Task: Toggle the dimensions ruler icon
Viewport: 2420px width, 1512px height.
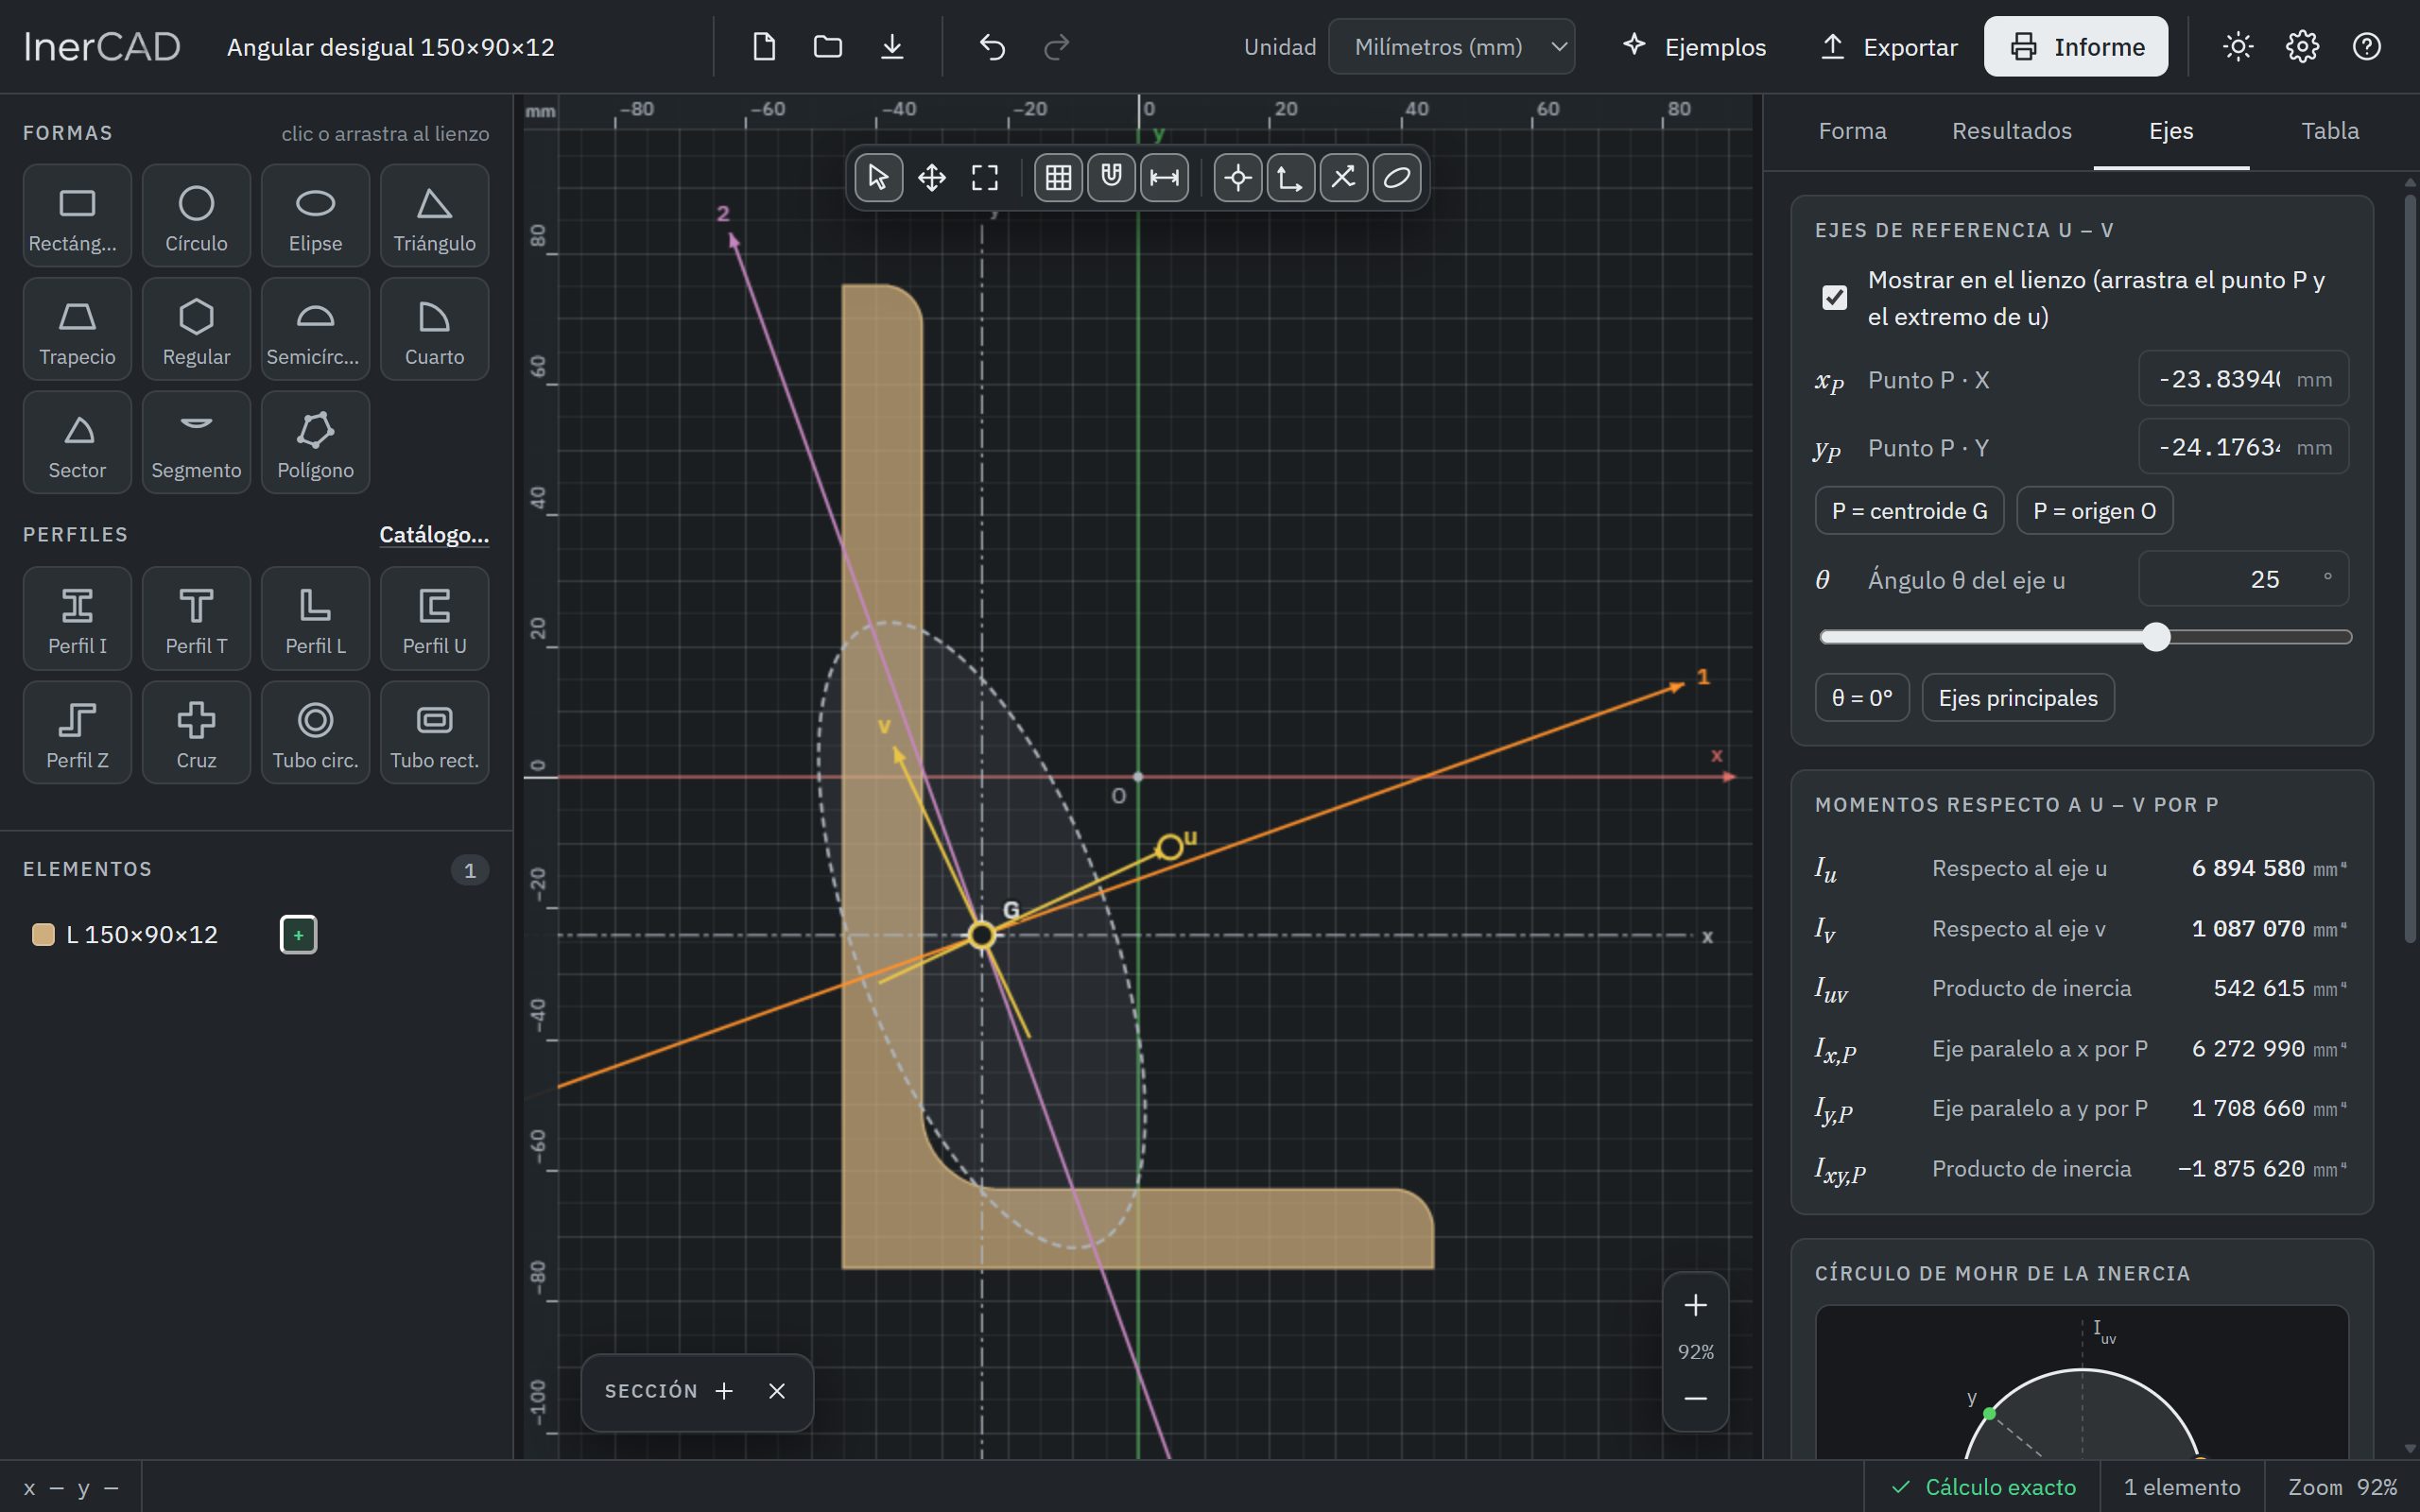Action: click(1164, 178)
